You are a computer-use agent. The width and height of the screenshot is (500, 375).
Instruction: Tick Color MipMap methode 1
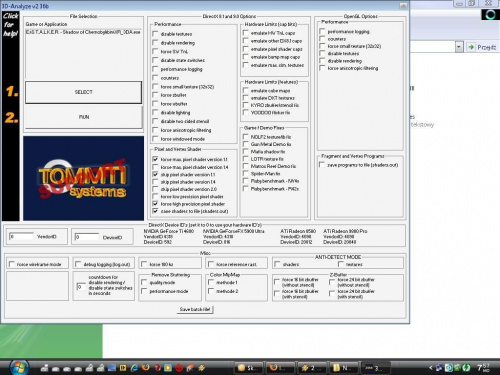tap(211, 282)
